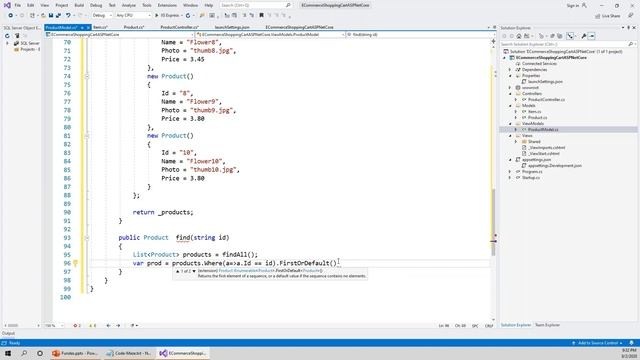Image resolution: width=640 pixels, height=360 pixels.
Task: Click the Solution Explorer Home icon
Action: tap(519, 36)
